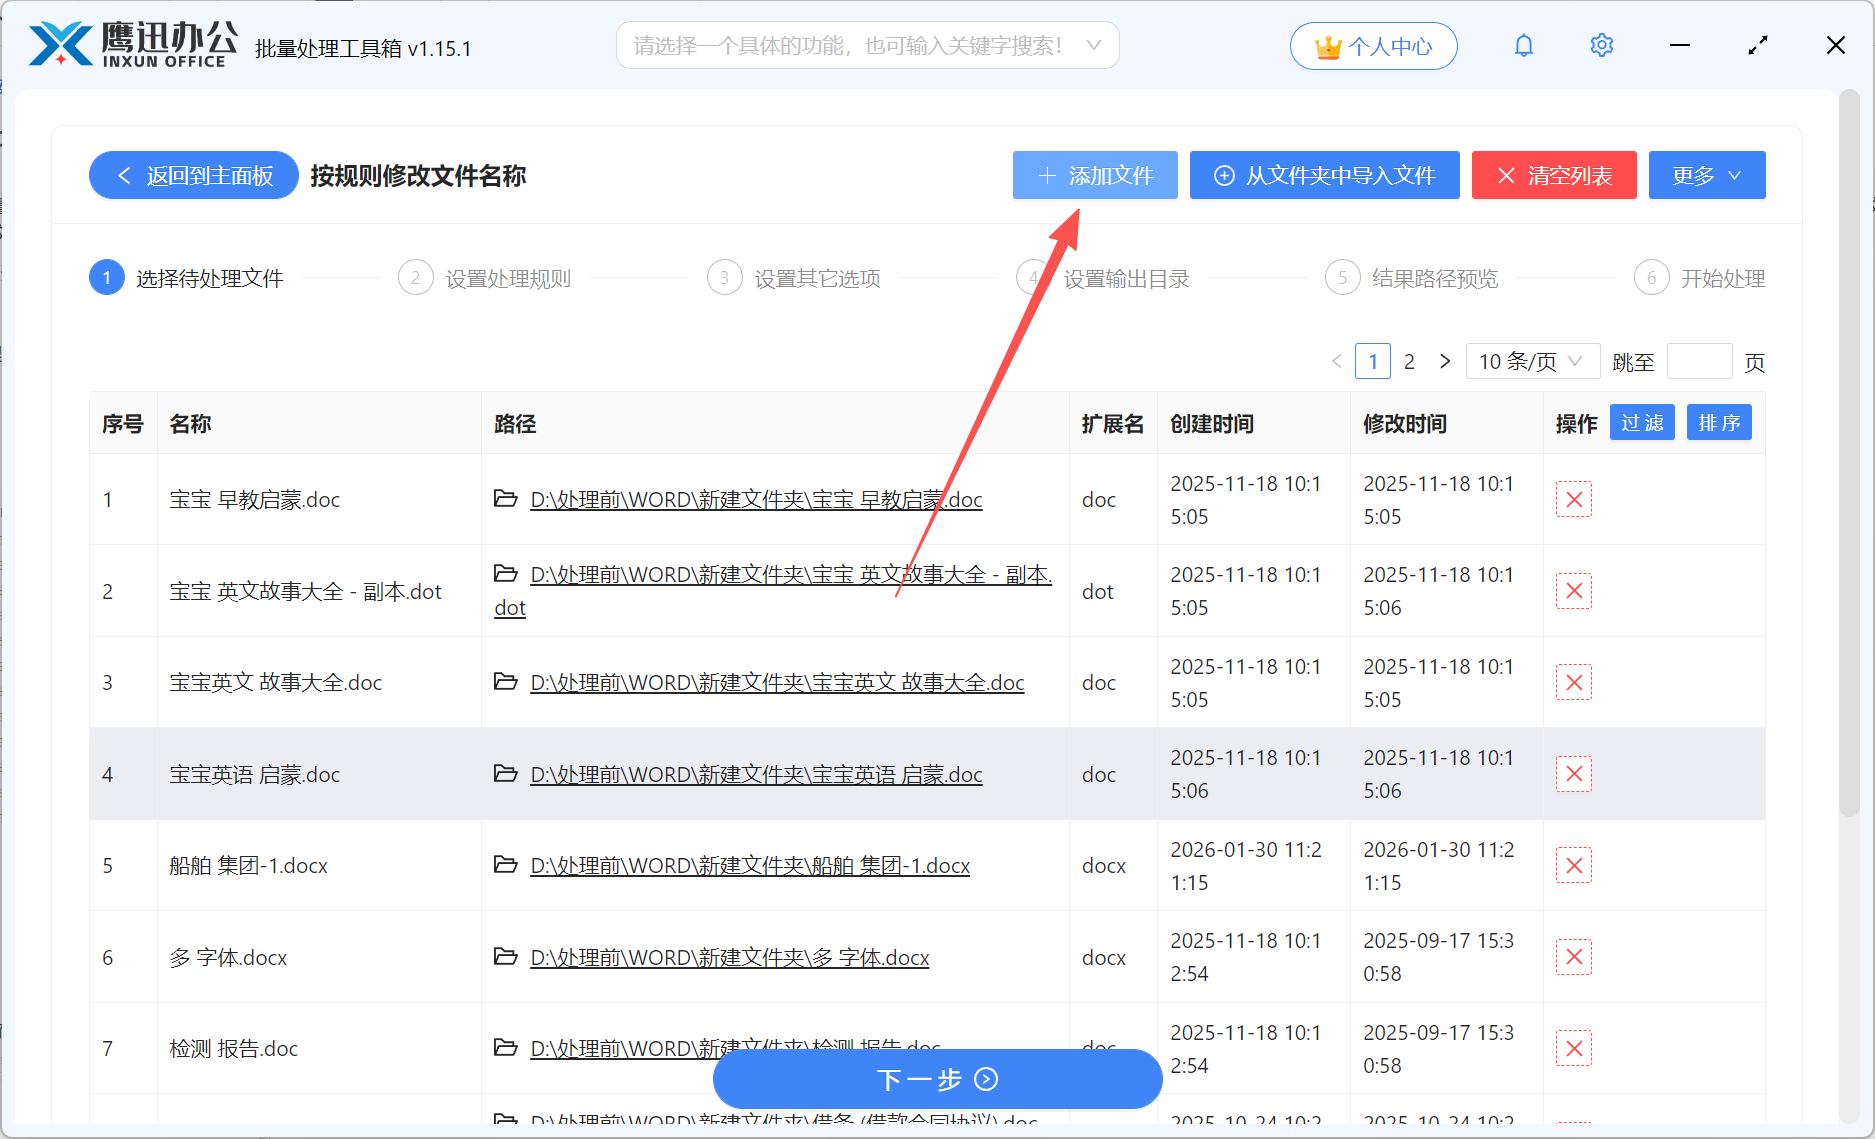This screenshot has width=1875, height=1139.
Task: Open folder icon for 船舶 集团-1.docx
Action: click(506, 864)
